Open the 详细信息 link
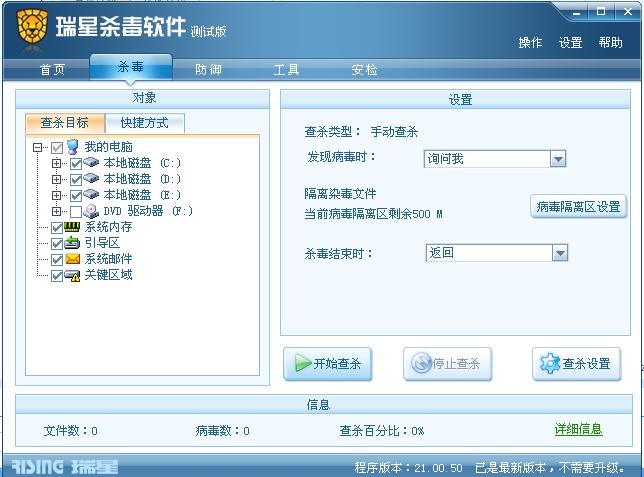Image resolution: width=644 pixels, height=477 pixels. click(578, 429)
